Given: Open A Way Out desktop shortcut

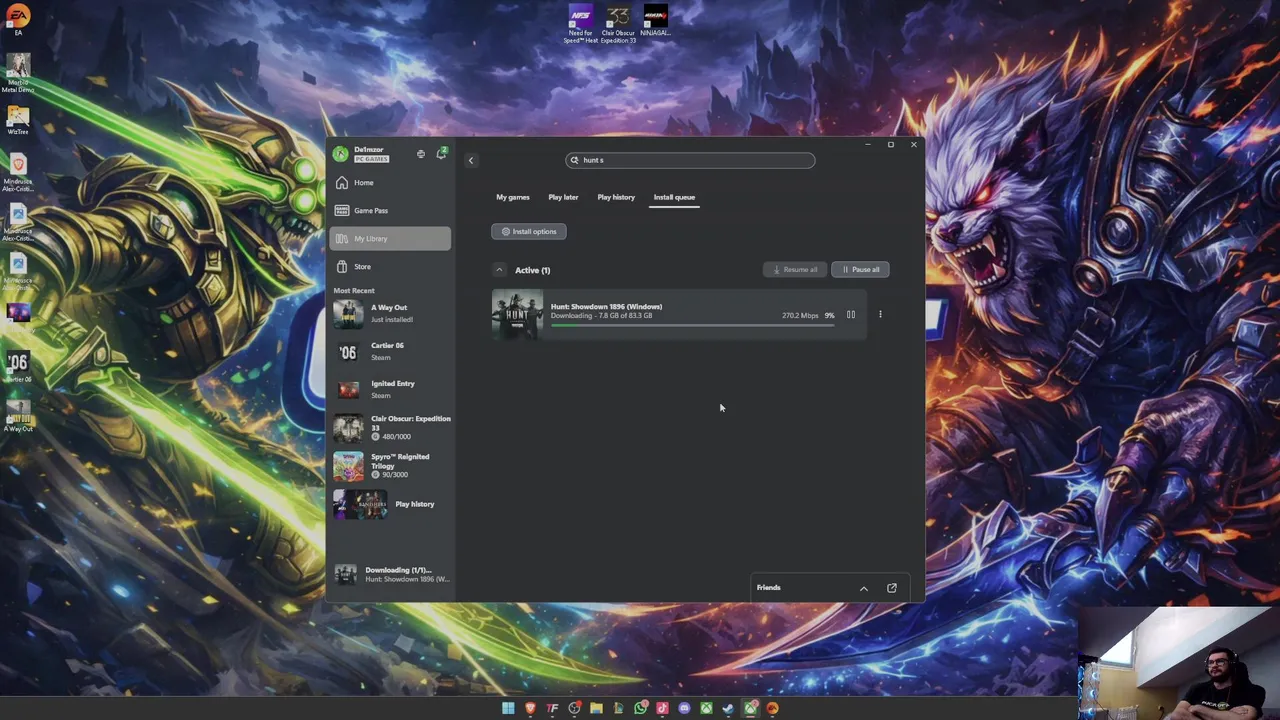Looking at the screenshot, I should pyautogui.click(x=18, y=416).
